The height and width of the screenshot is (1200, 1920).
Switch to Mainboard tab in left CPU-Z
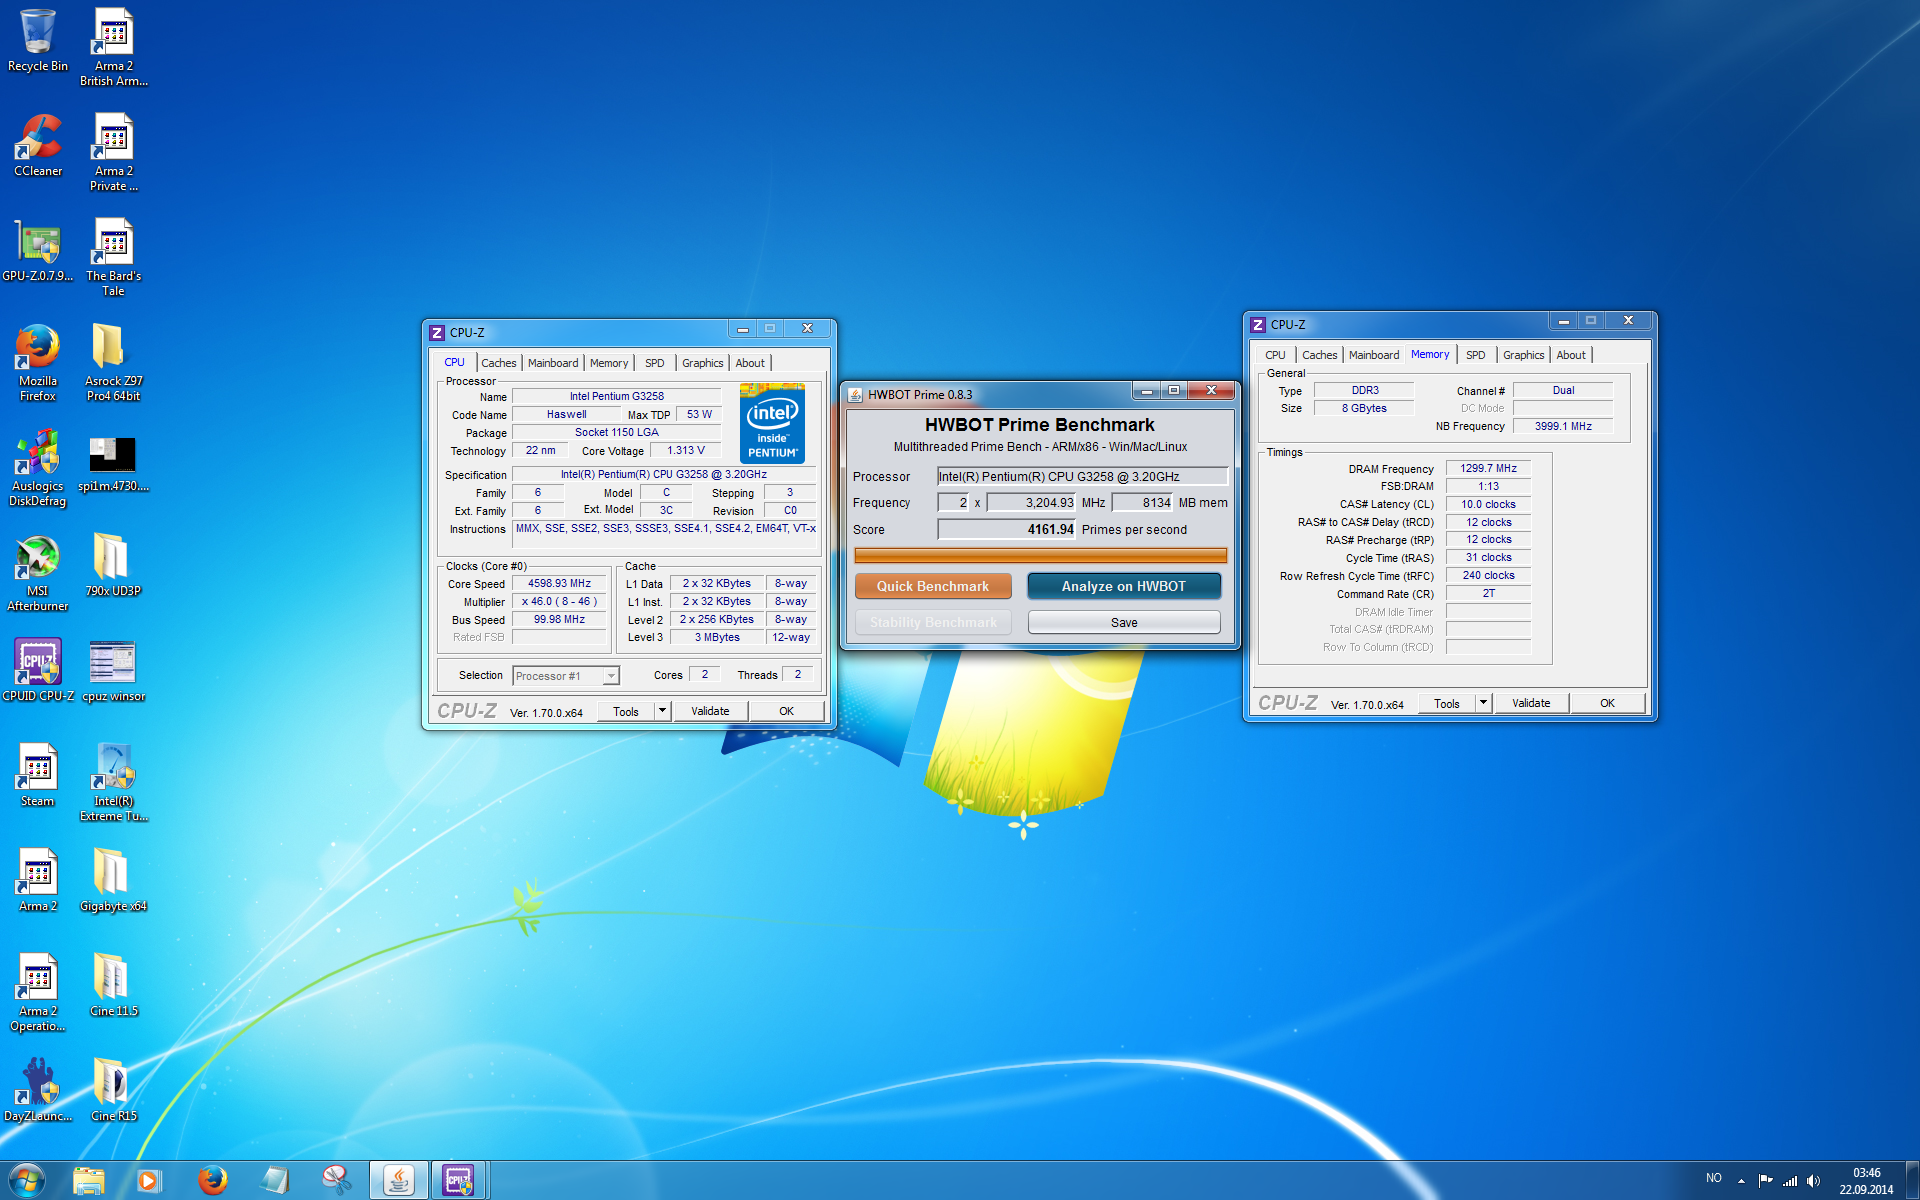pos(553,363)
